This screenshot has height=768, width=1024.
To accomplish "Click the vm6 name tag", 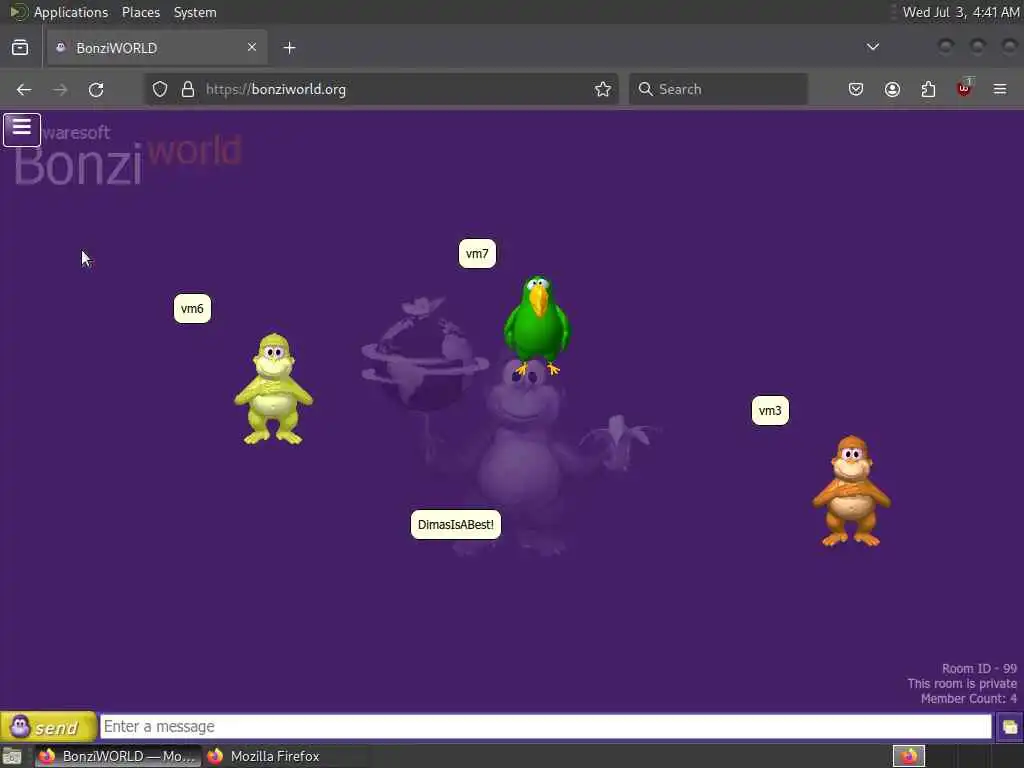I will coord(192,309).
